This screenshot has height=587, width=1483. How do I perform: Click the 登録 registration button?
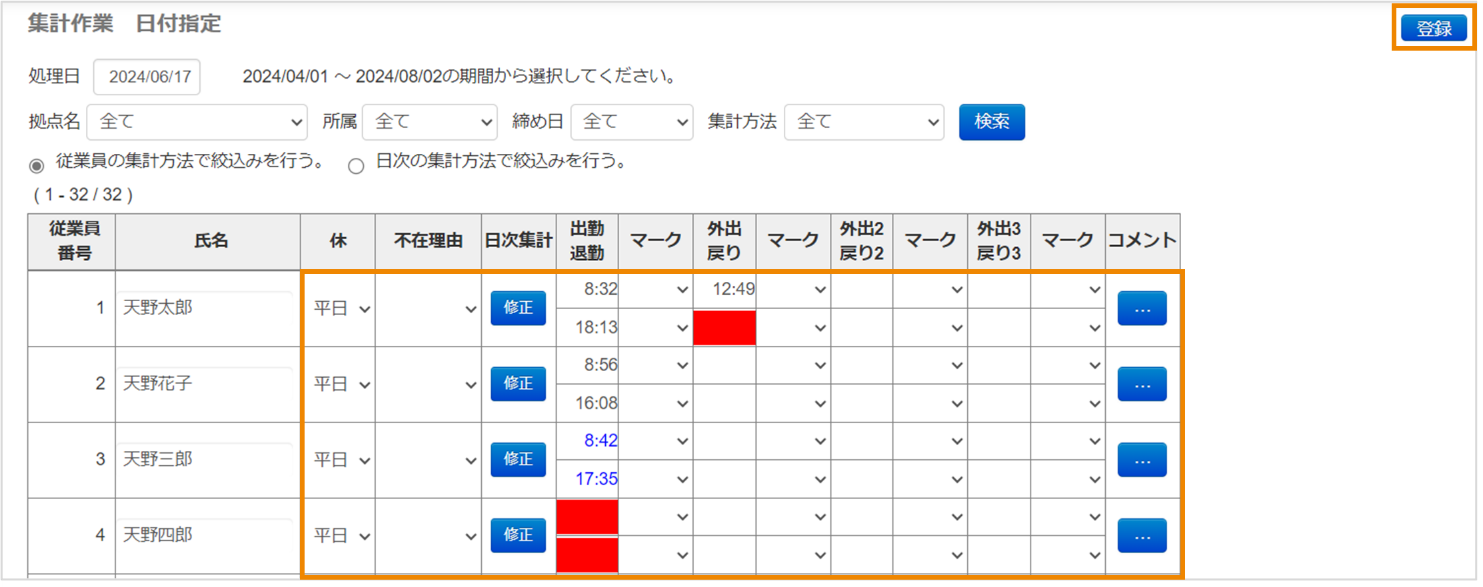(x=1434, y=27)
